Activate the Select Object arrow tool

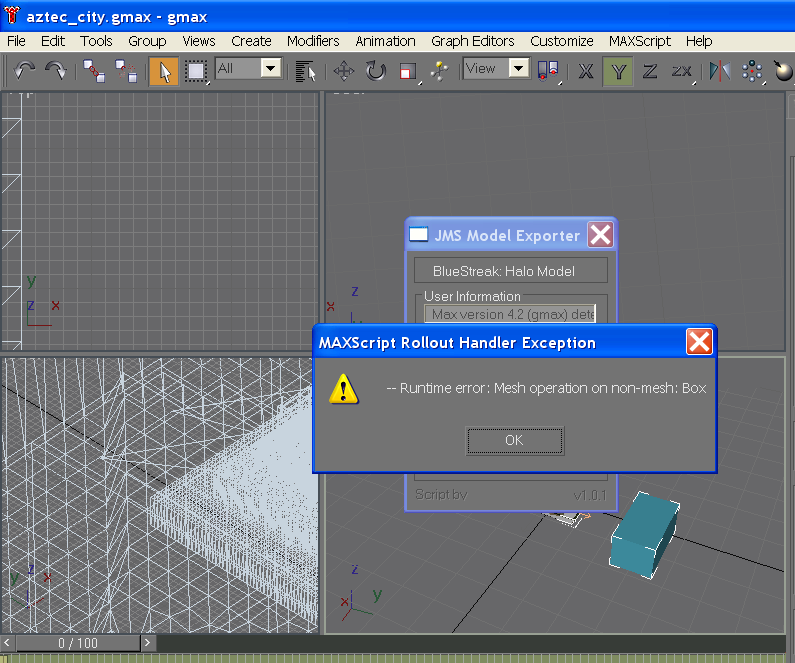[x=163, y=70]
